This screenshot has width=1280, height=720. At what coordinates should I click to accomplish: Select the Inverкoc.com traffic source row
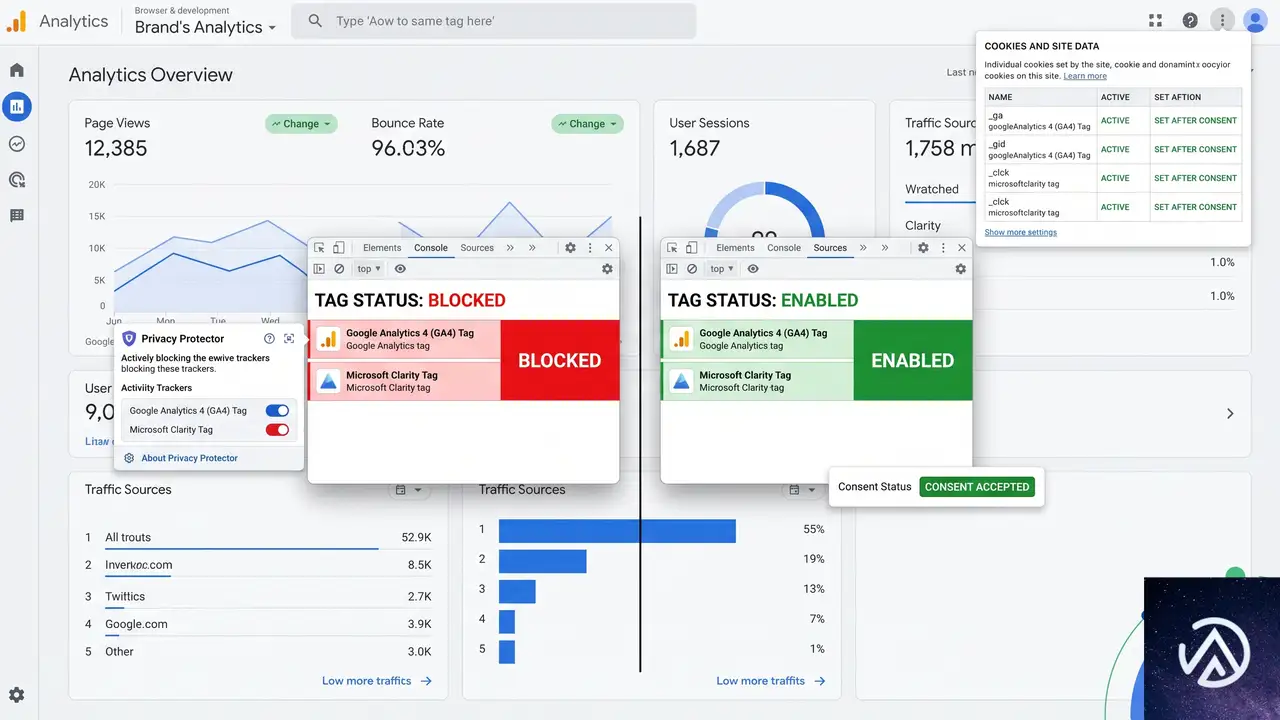point(258,565)
